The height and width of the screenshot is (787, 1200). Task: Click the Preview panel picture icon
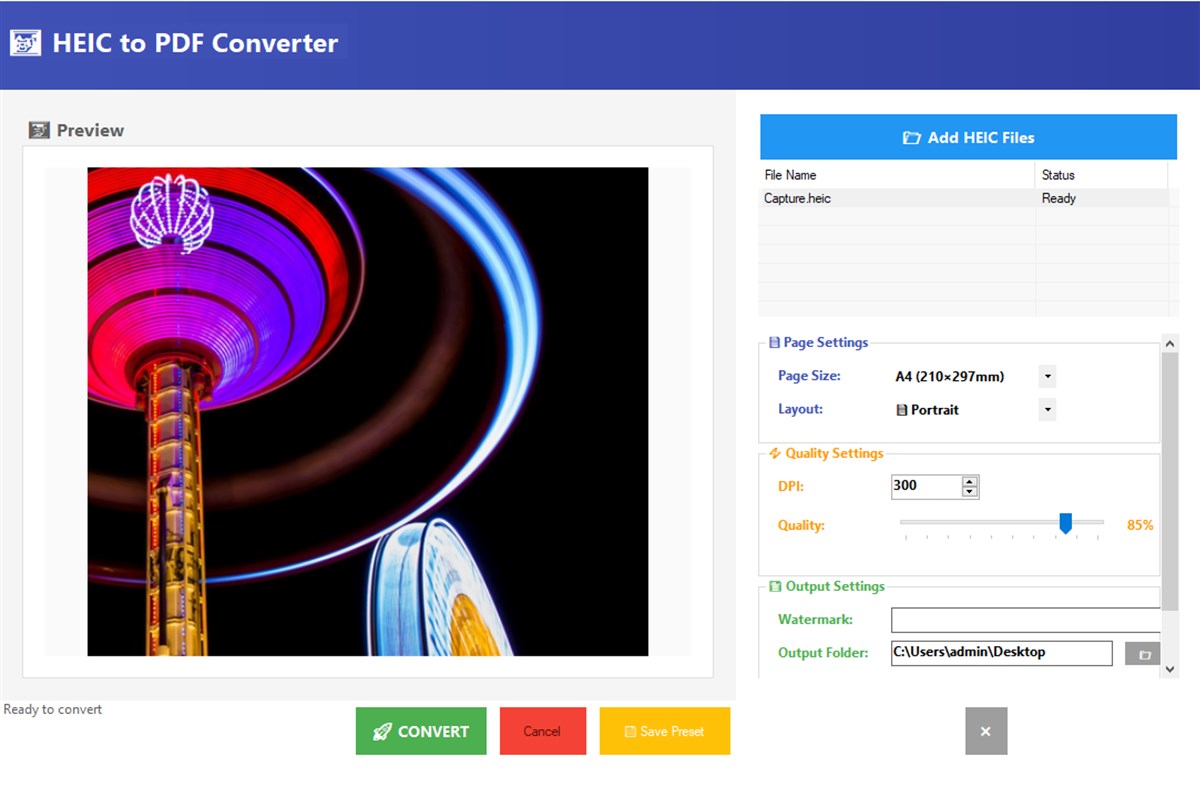[x=38, y=130]
